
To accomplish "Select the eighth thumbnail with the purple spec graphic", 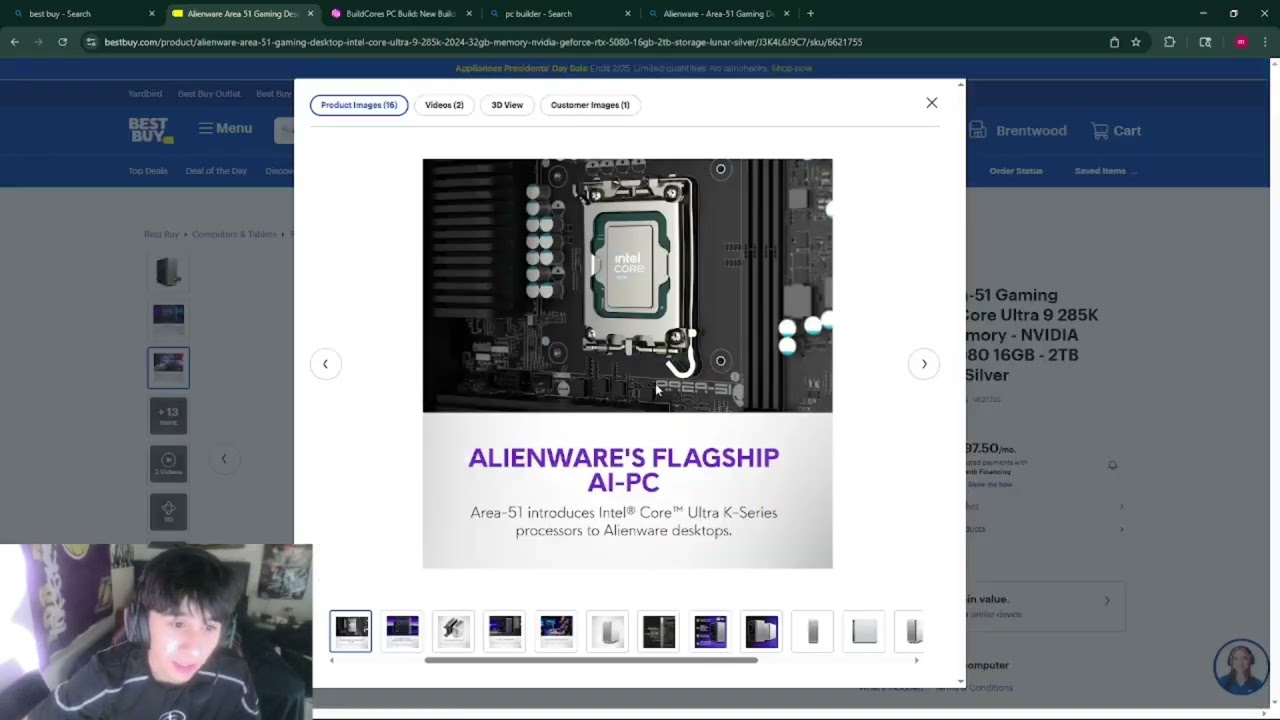I will [710, 631].
